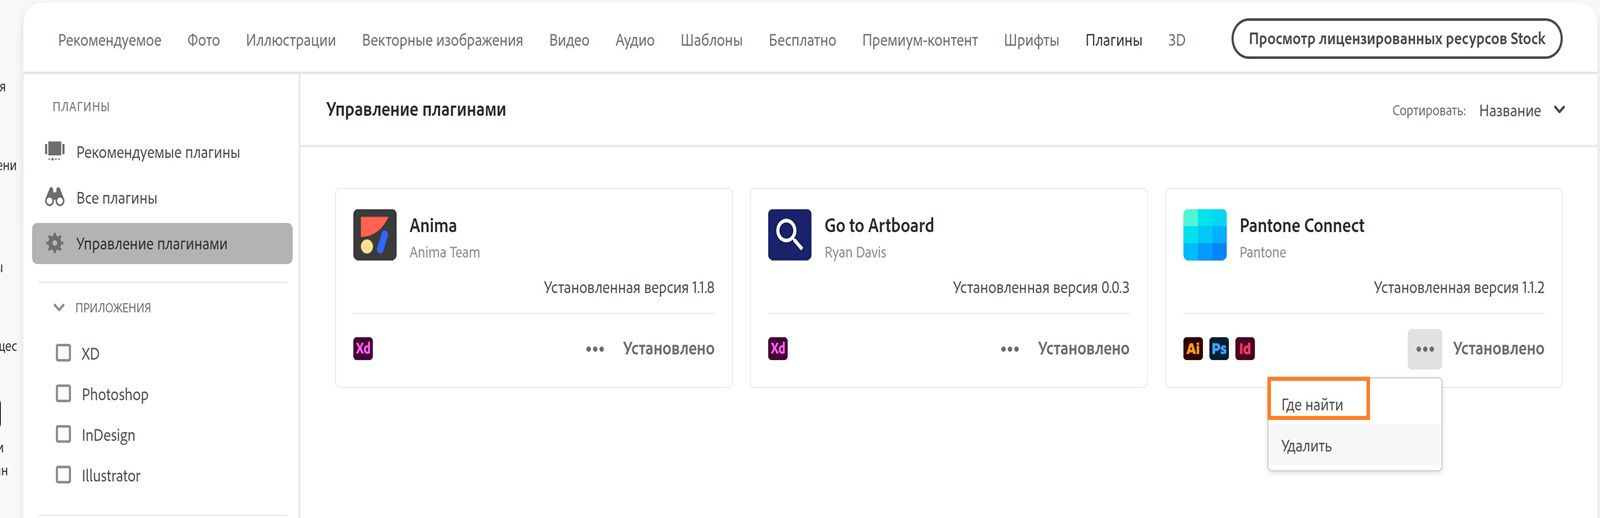
Task: Open the Go to Artboard magnifier icon
Action: point(789,235)
